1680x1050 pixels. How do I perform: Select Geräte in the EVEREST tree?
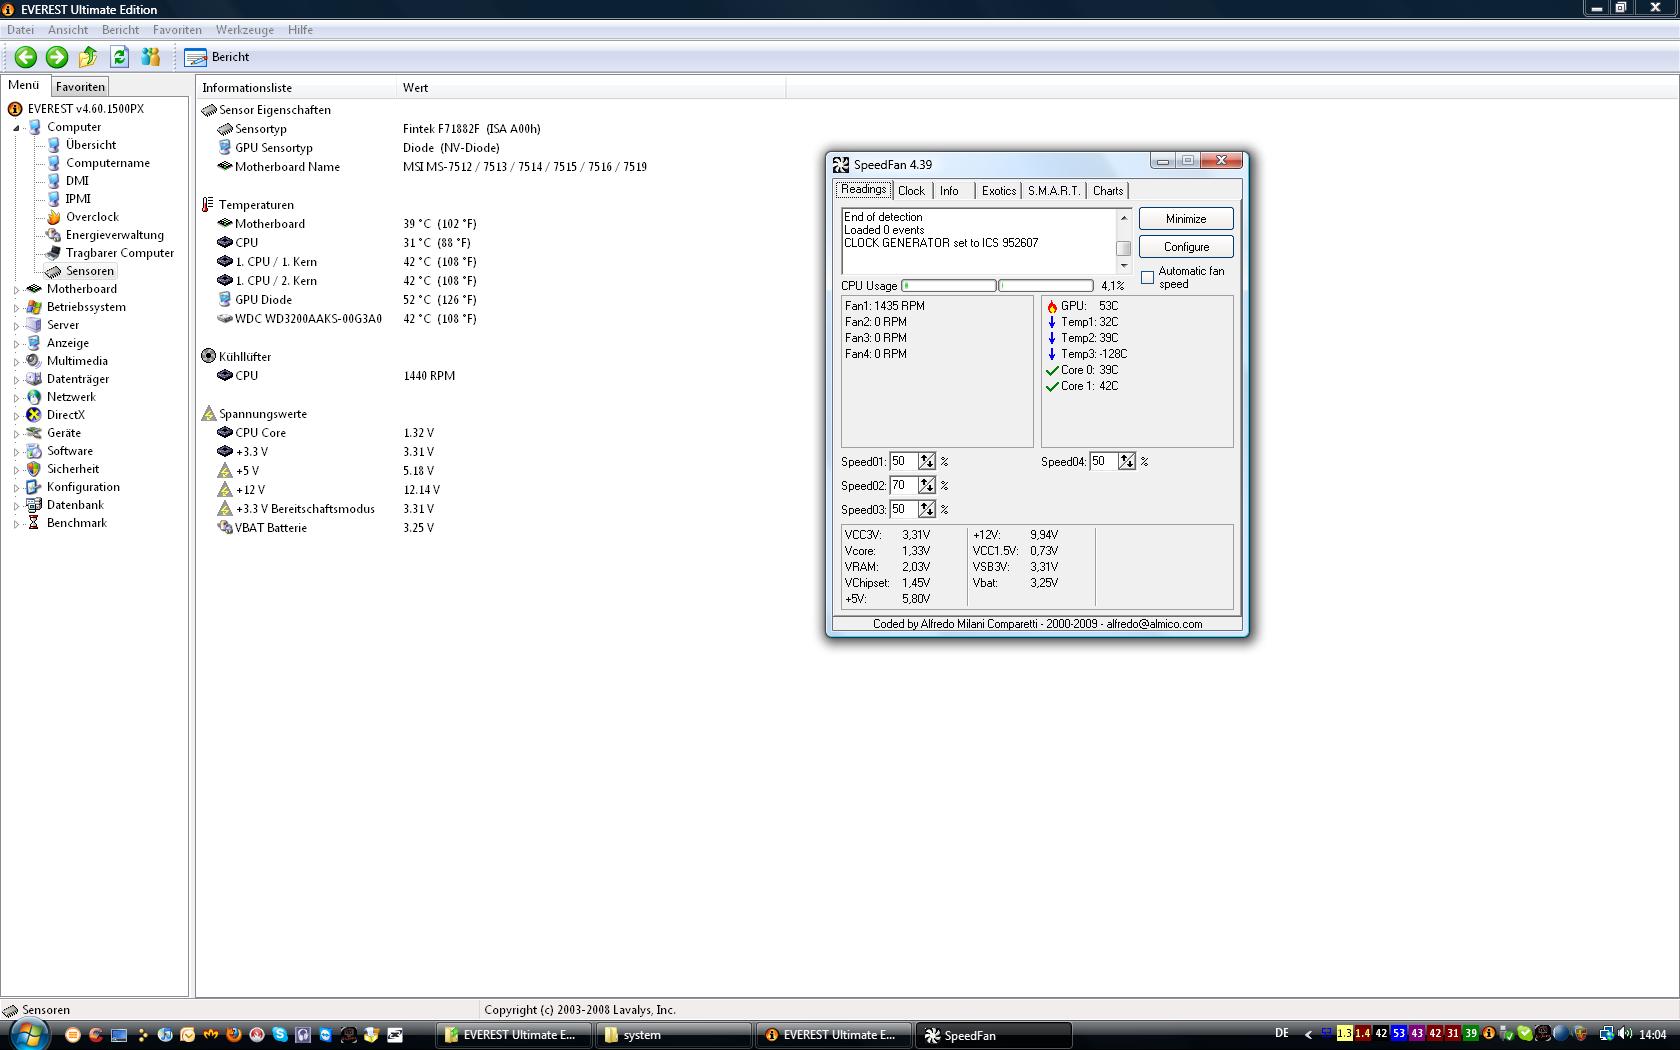coord(64,433)
